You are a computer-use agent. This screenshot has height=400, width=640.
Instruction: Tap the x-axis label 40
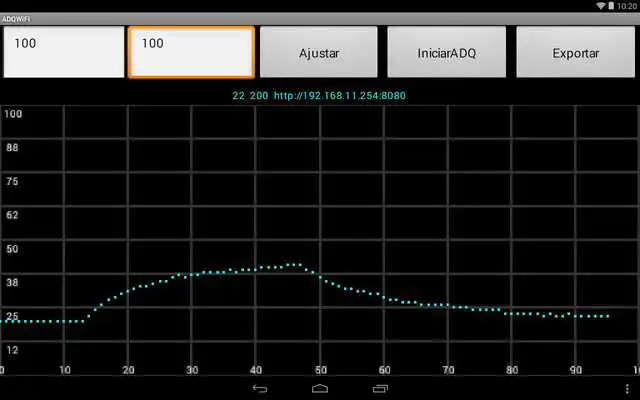(256, 370)
